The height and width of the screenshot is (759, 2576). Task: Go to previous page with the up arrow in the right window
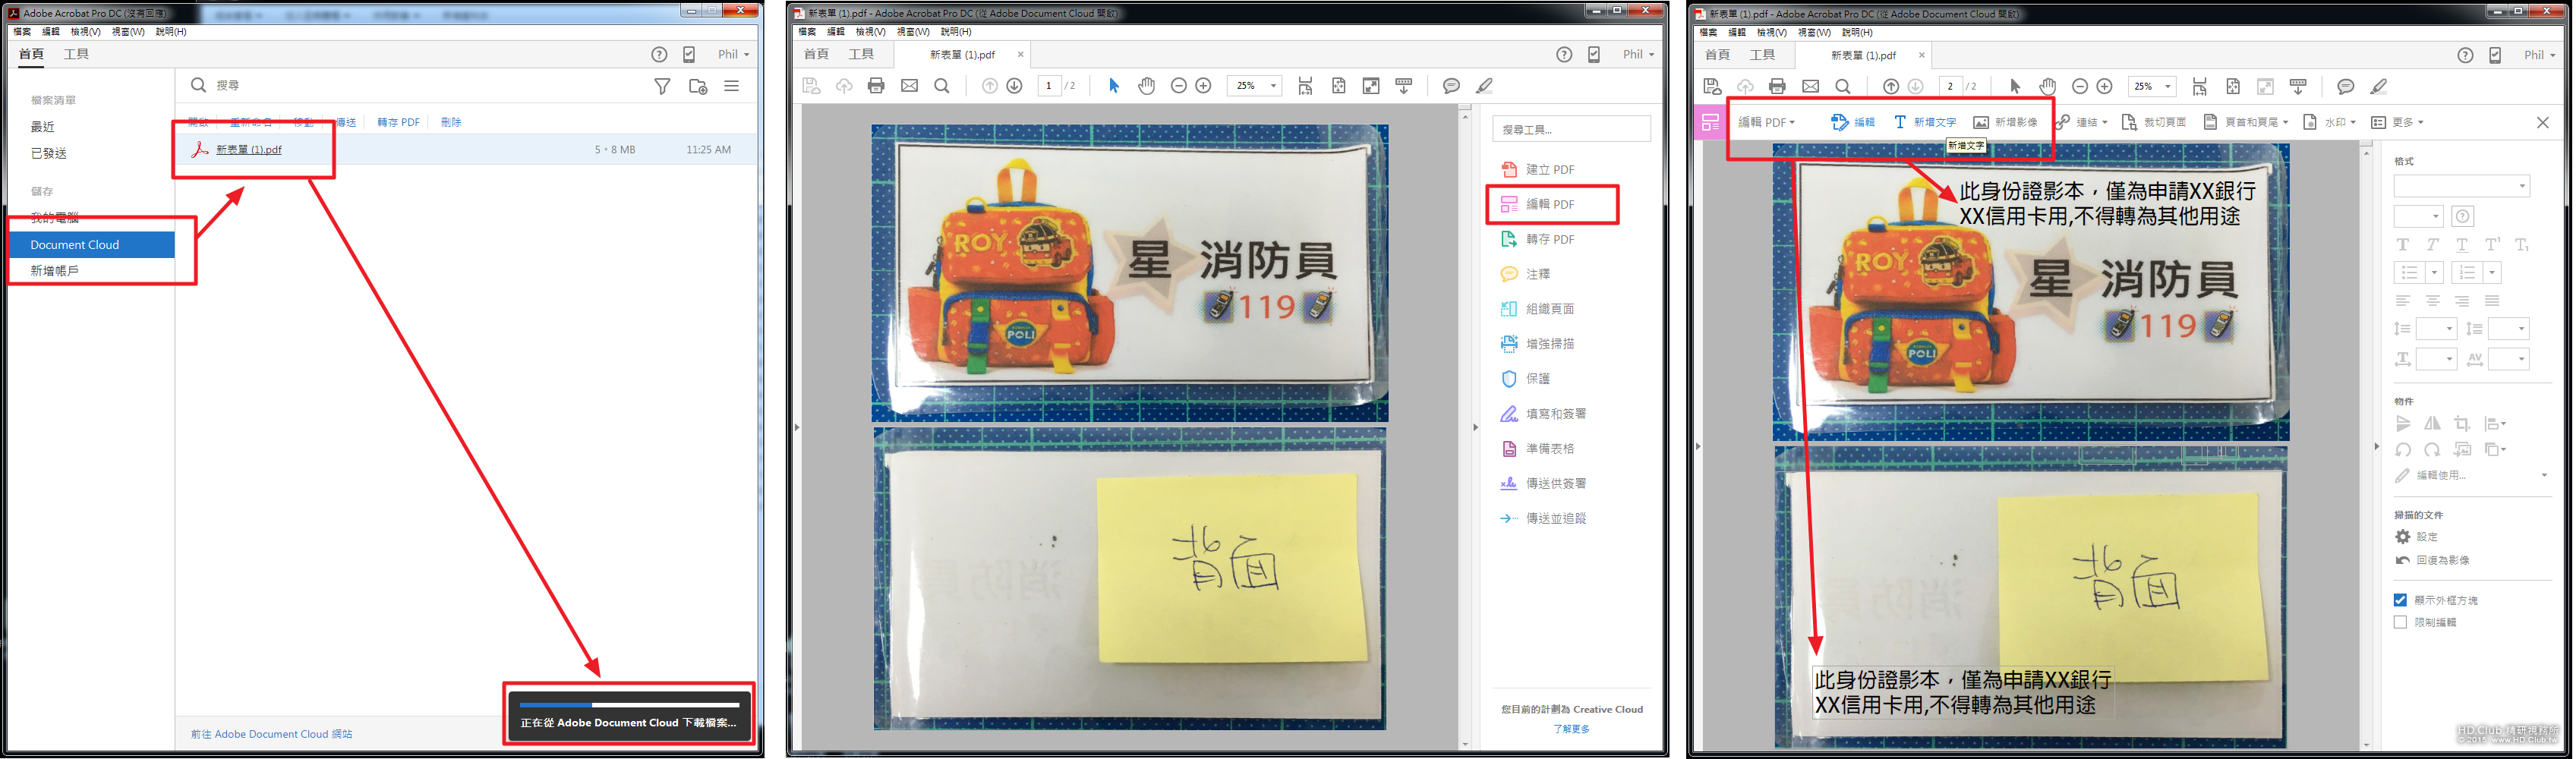[x=1890, y=86]
